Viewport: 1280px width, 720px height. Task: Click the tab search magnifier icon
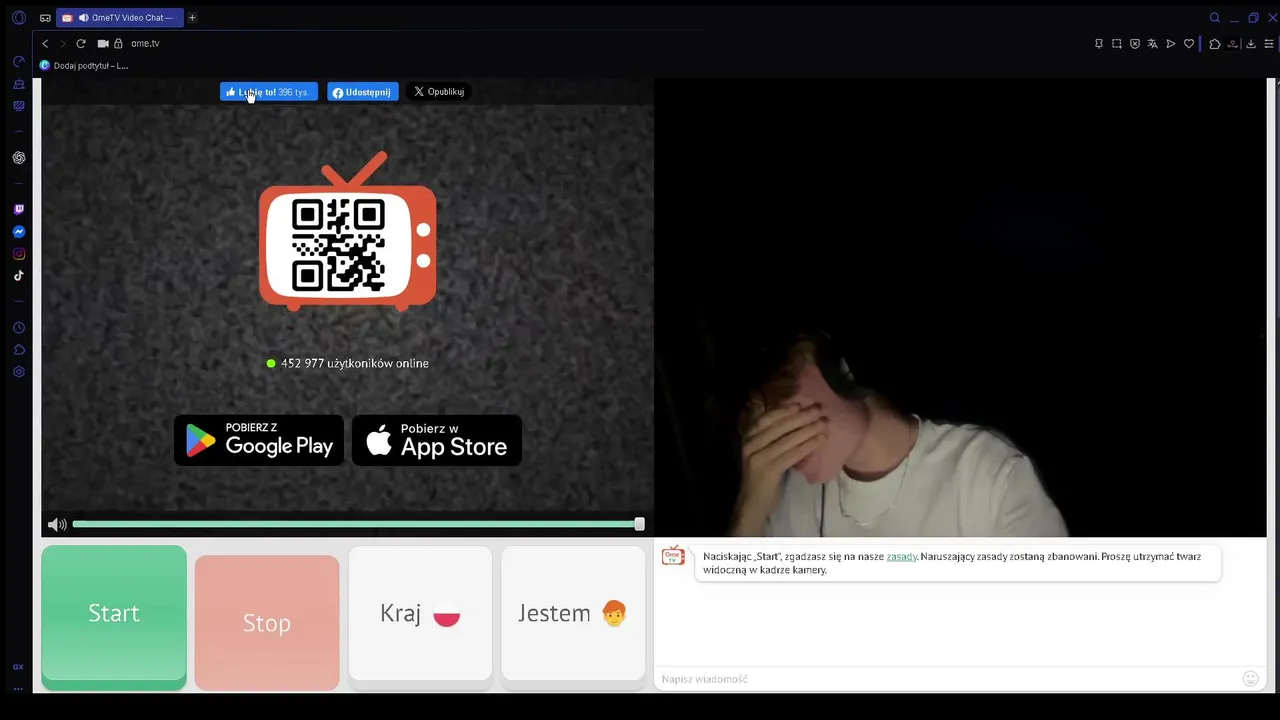click(1215, 18)
